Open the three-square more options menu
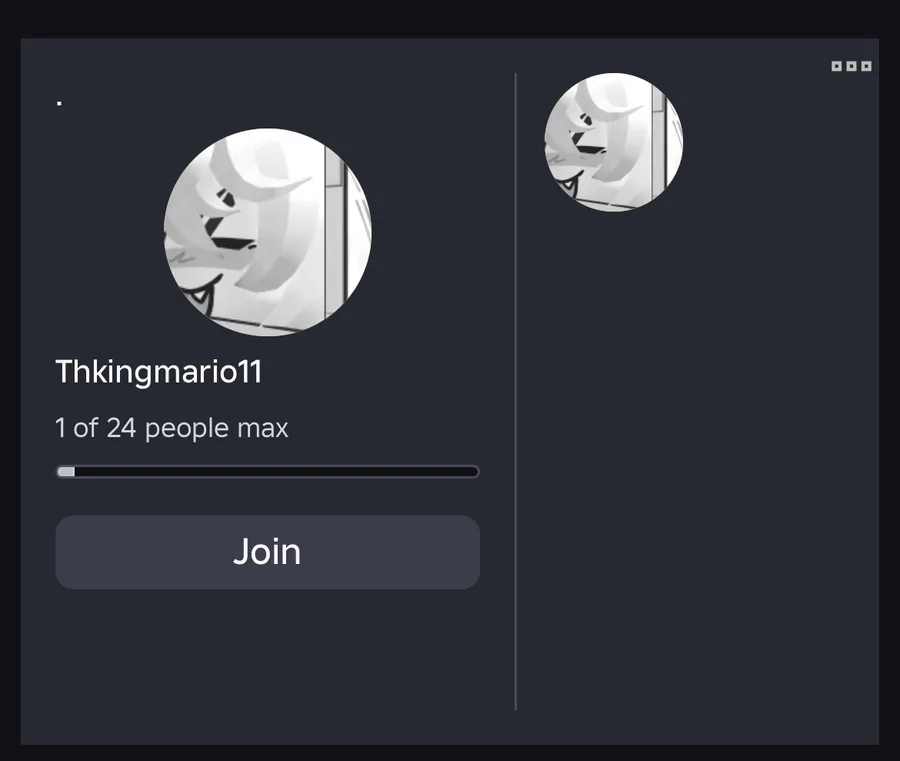900x761 pixels. tap(851, 66)
